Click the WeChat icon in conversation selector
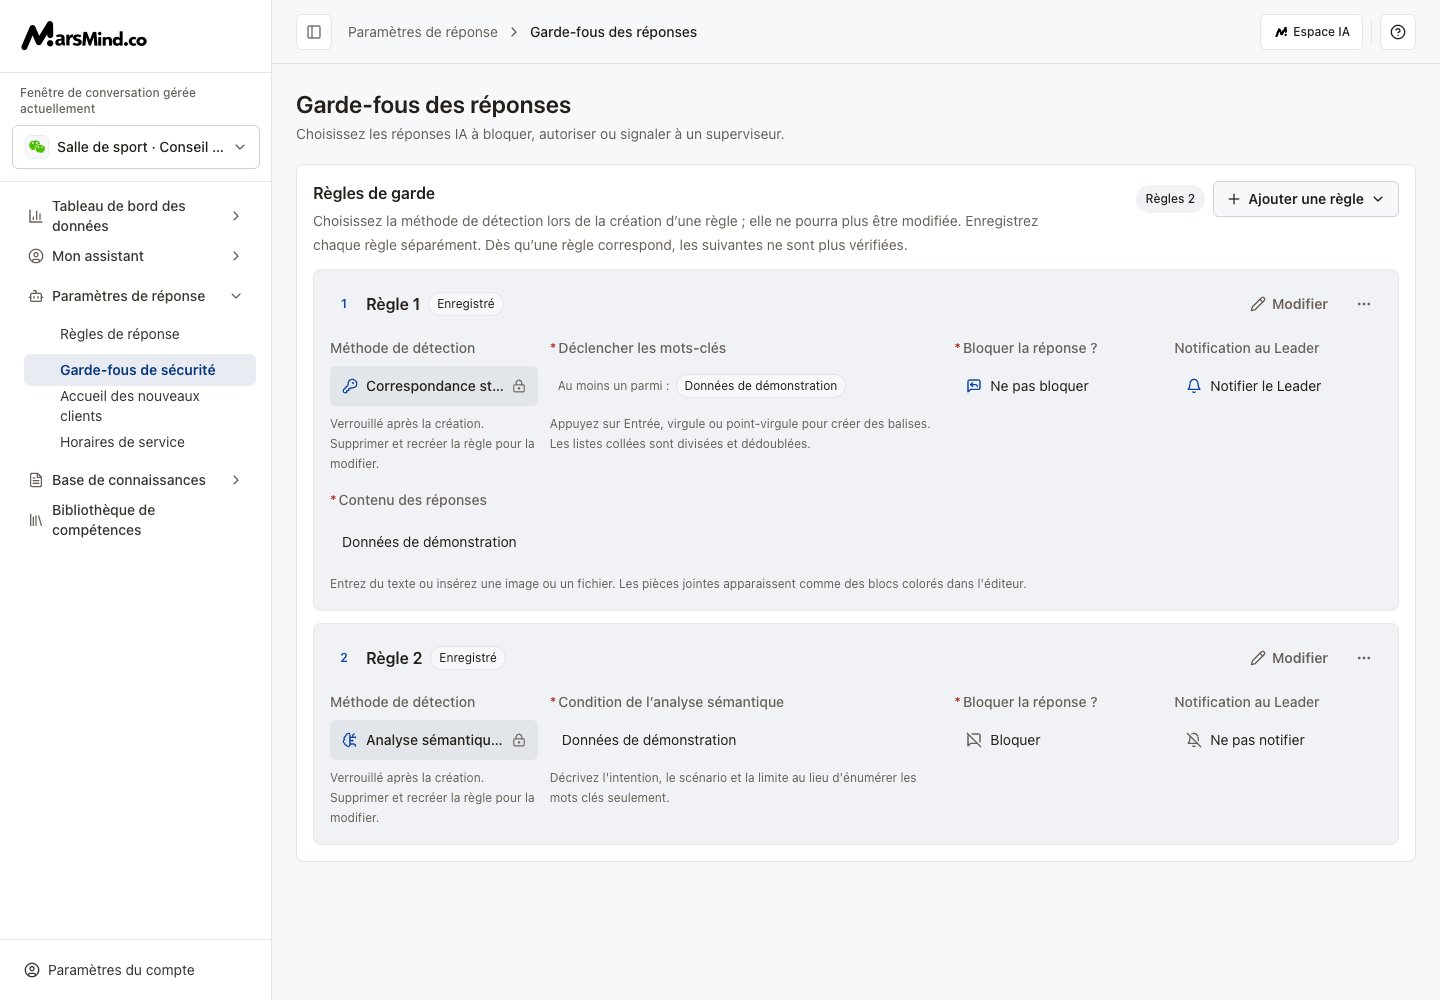The width and height of the screenshot is (1440, 1000). [37, 147]
